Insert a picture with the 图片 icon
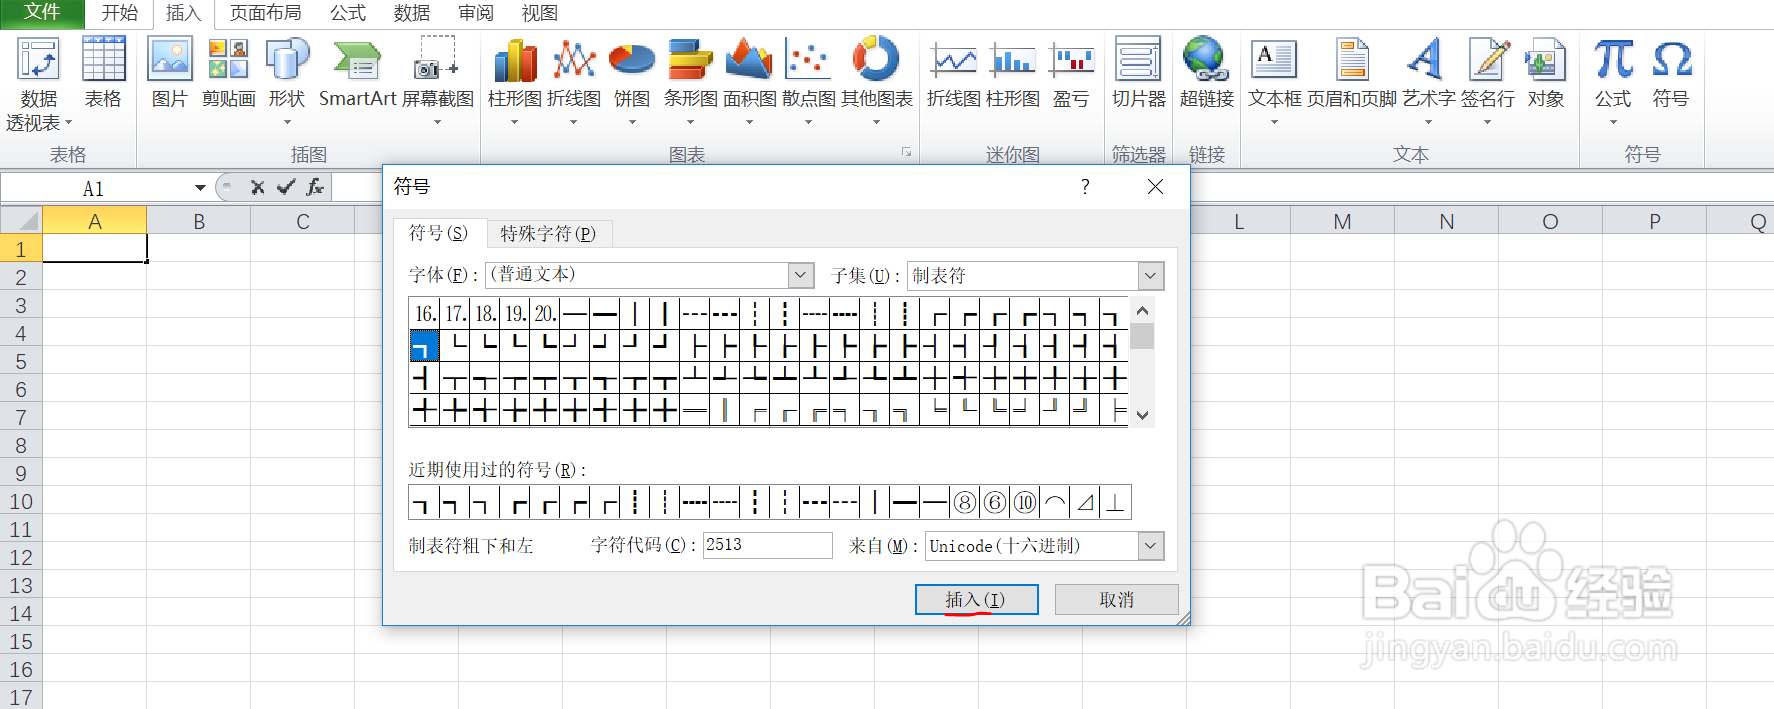 pyautogui.click(x=170, y=72)
